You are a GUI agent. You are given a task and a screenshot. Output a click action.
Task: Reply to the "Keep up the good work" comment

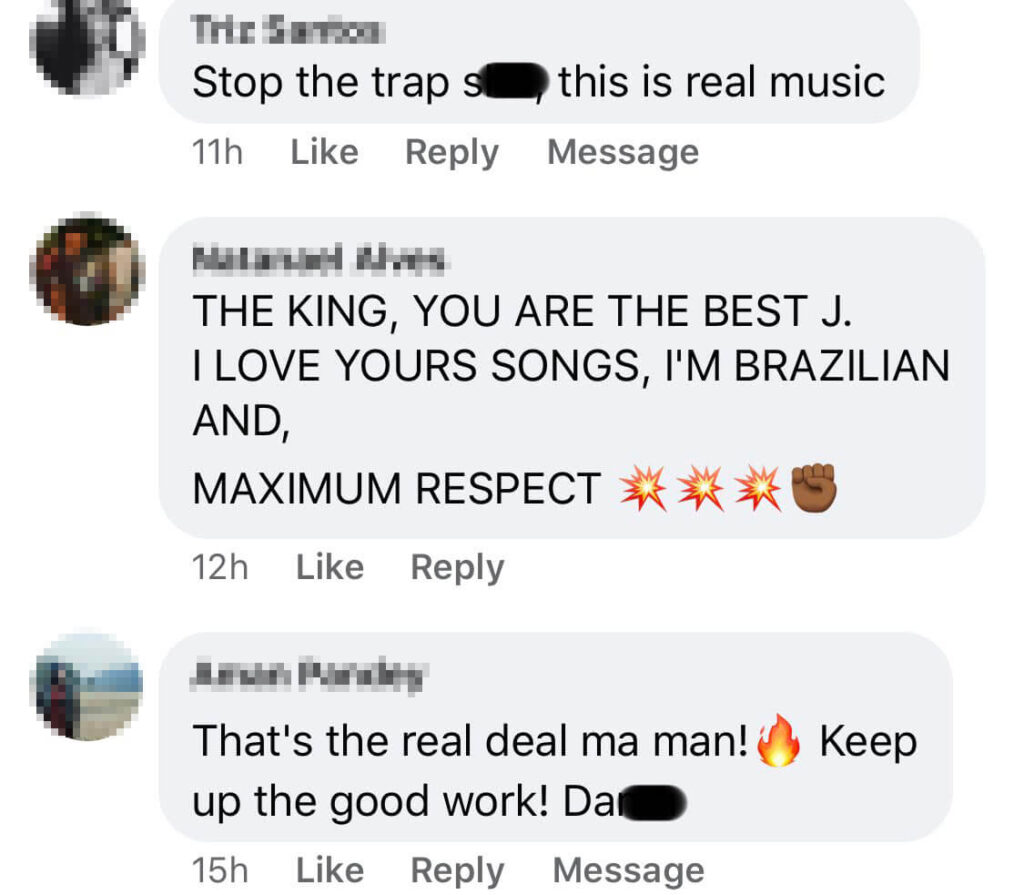(457, 871)
